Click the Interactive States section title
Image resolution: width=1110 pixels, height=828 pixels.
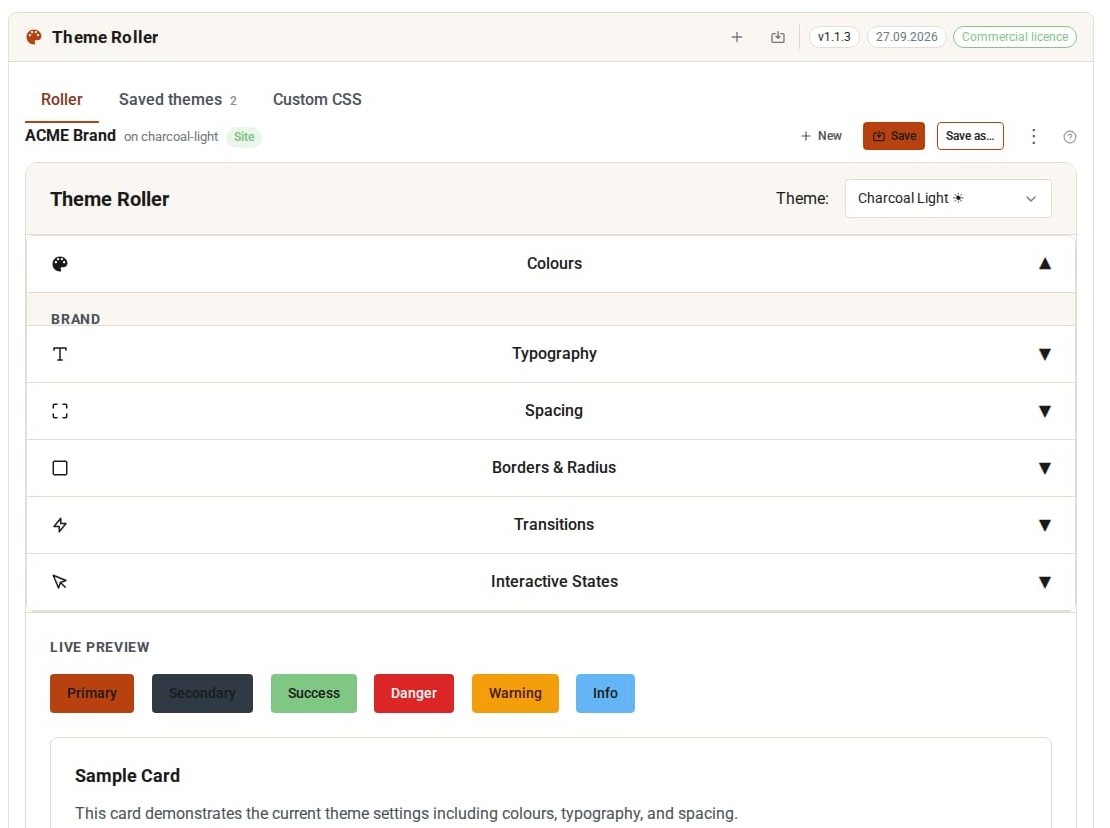[554, 582]
